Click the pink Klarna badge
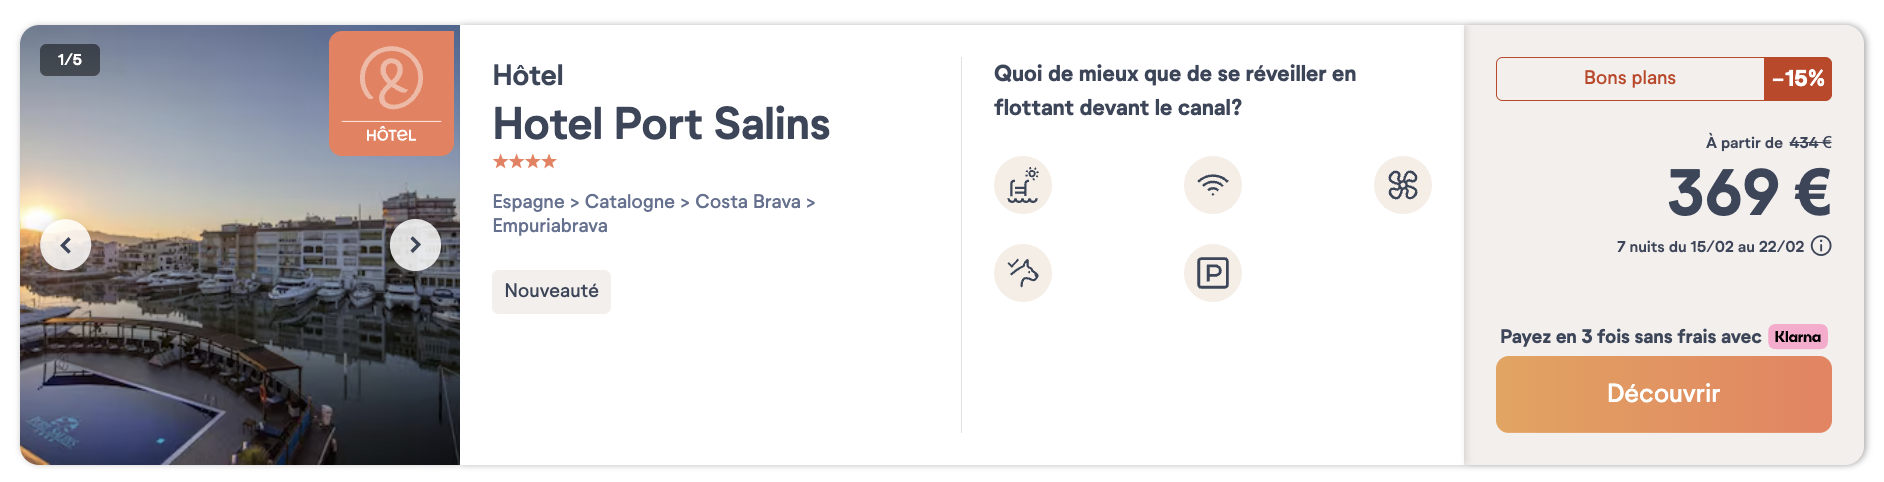 [1797, 337]
